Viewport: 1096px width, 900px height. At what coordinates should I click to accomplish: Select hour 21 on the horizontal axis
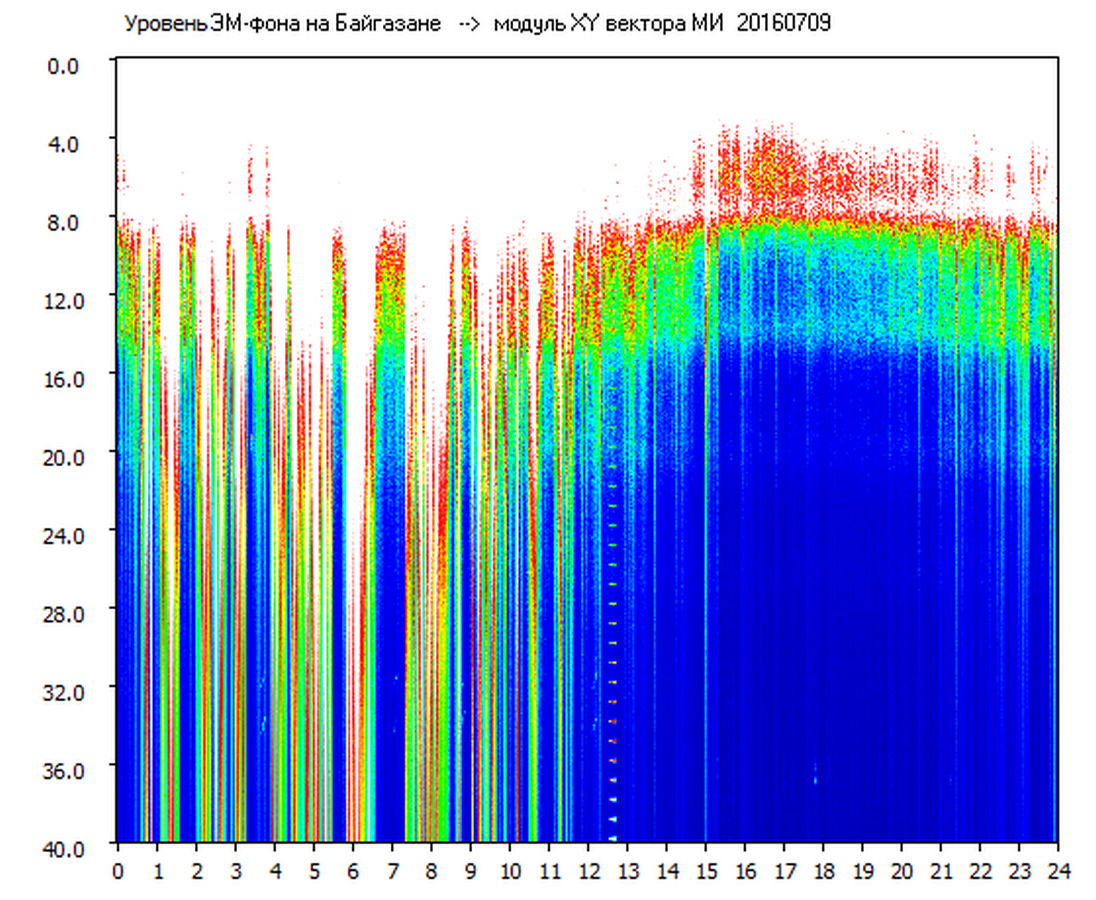point(940,871)
